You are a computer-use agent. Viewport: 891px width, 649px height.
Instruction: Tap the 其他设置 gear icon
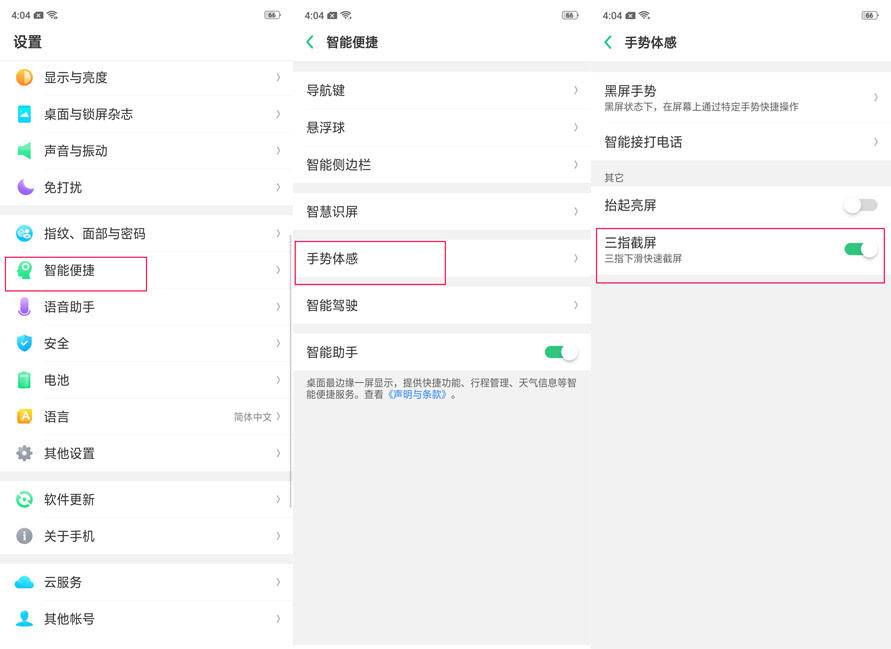pyautogui.click(x=24, y=453)
